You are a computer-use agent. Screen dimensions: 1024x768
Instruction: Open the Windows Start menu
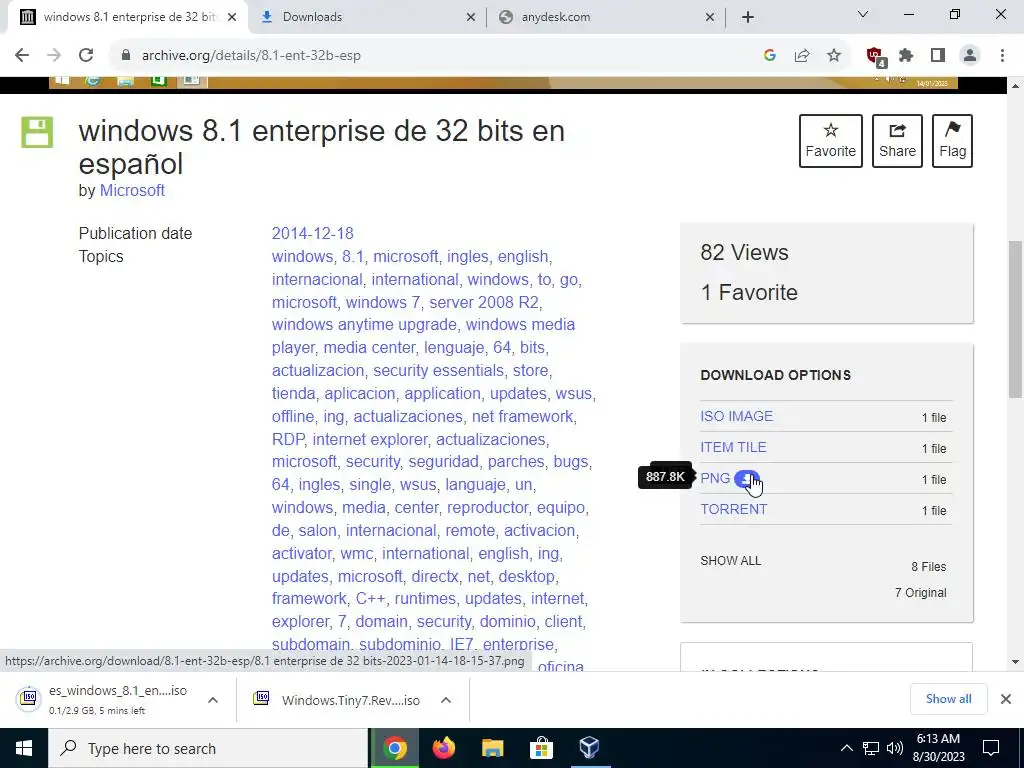[24, 748]
